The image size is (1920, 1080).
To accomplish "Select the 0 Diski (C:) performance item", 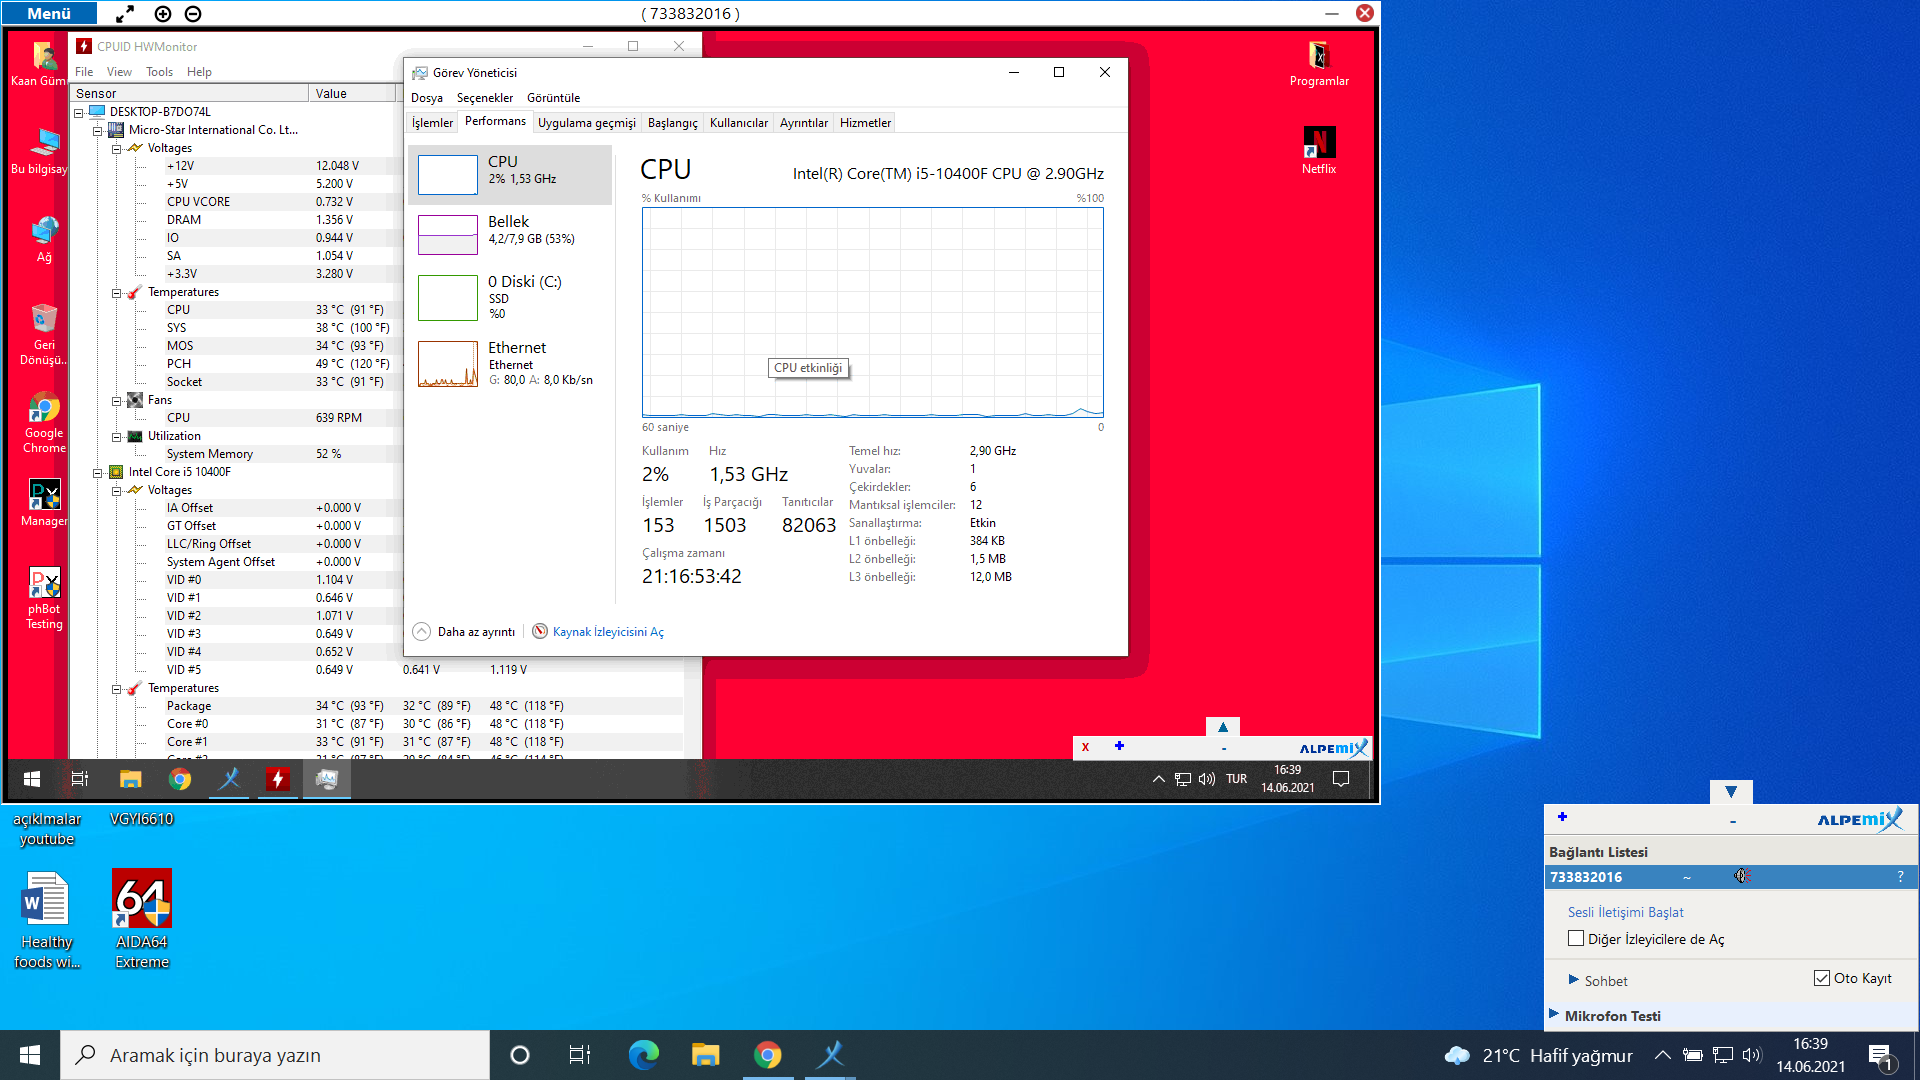I will pos(510,297).
